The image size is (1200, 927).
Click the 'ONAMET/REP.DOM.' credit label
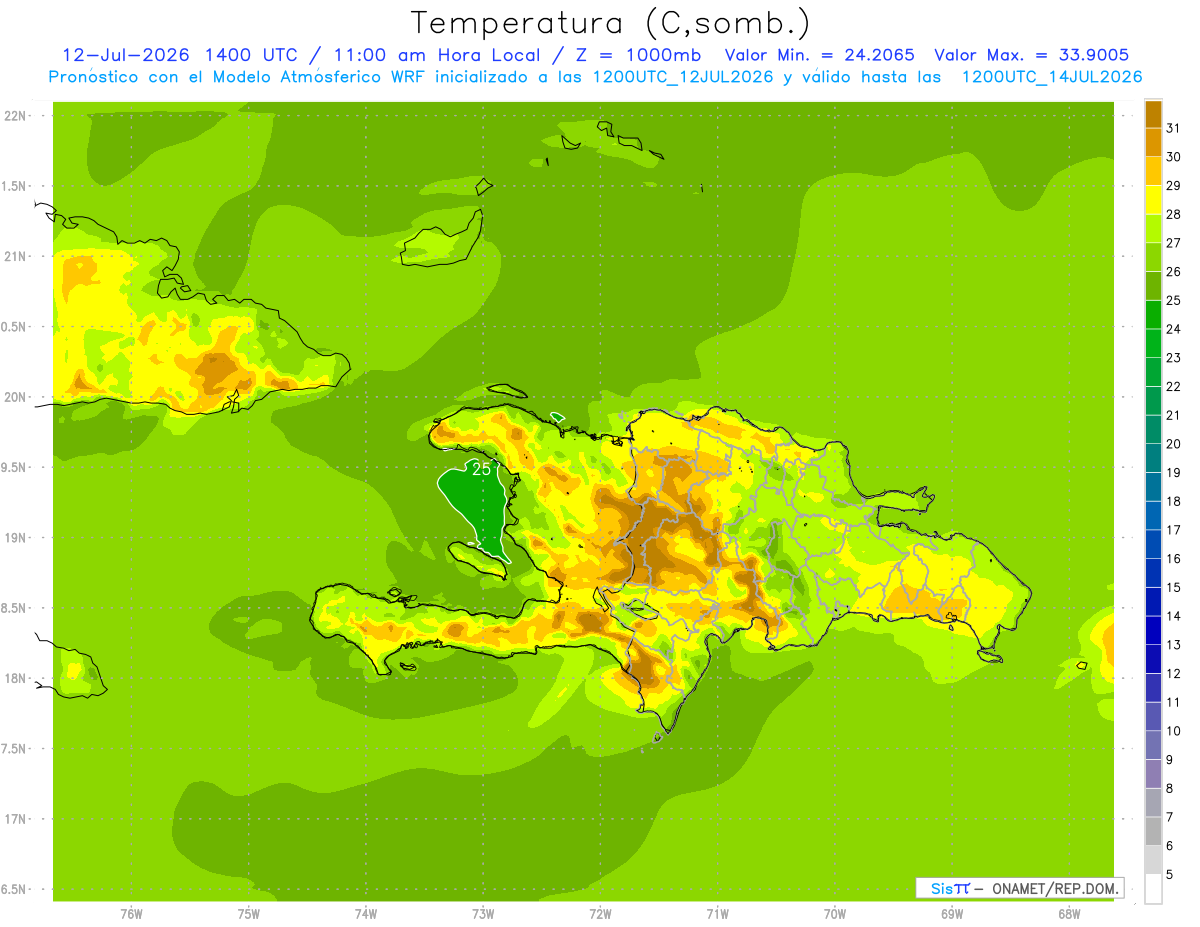pos(1054,888)
